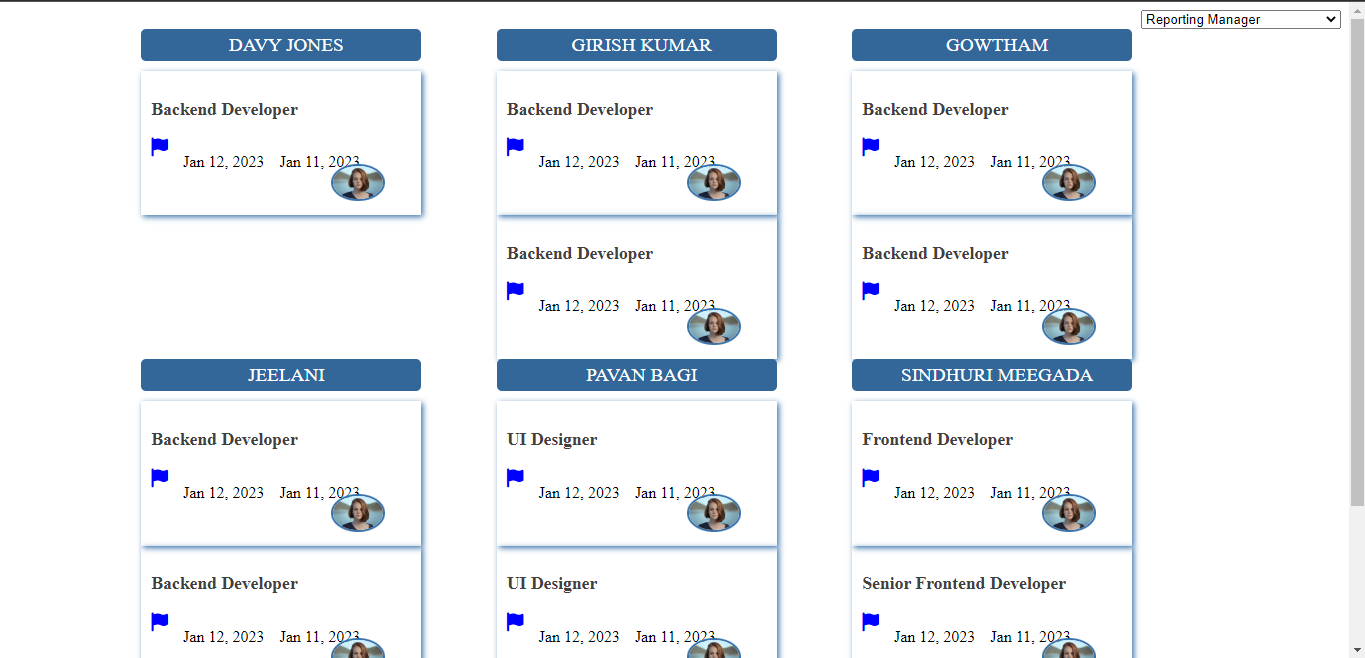Click UI Designer title in Pavan Bagi's top card
1365x658 pixels.
click(x=552, y=440)
